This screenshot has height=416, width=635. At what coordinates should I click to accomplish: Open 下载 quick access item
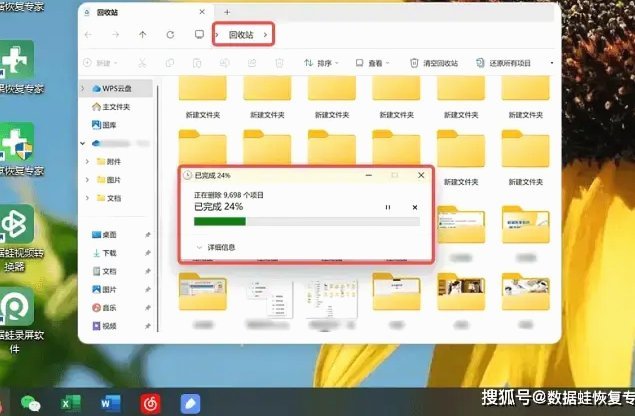[x=104, y=253]
